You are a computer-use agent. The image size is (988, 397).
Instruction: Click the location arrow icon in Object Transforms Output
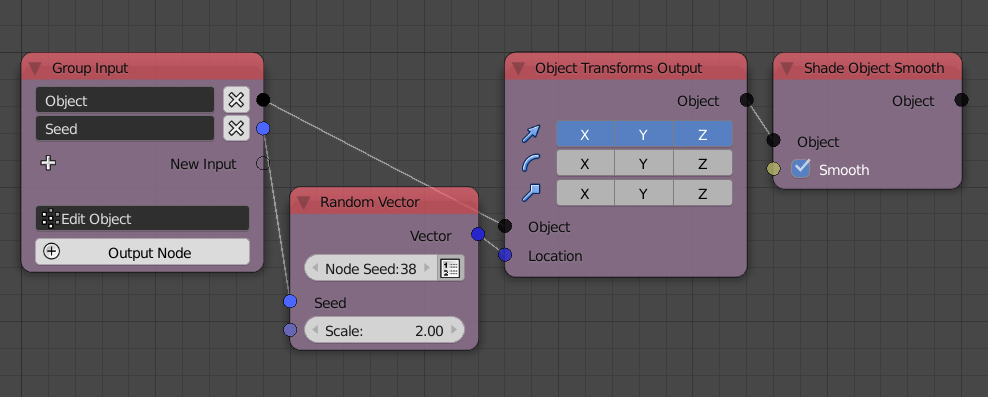[531, 134]
